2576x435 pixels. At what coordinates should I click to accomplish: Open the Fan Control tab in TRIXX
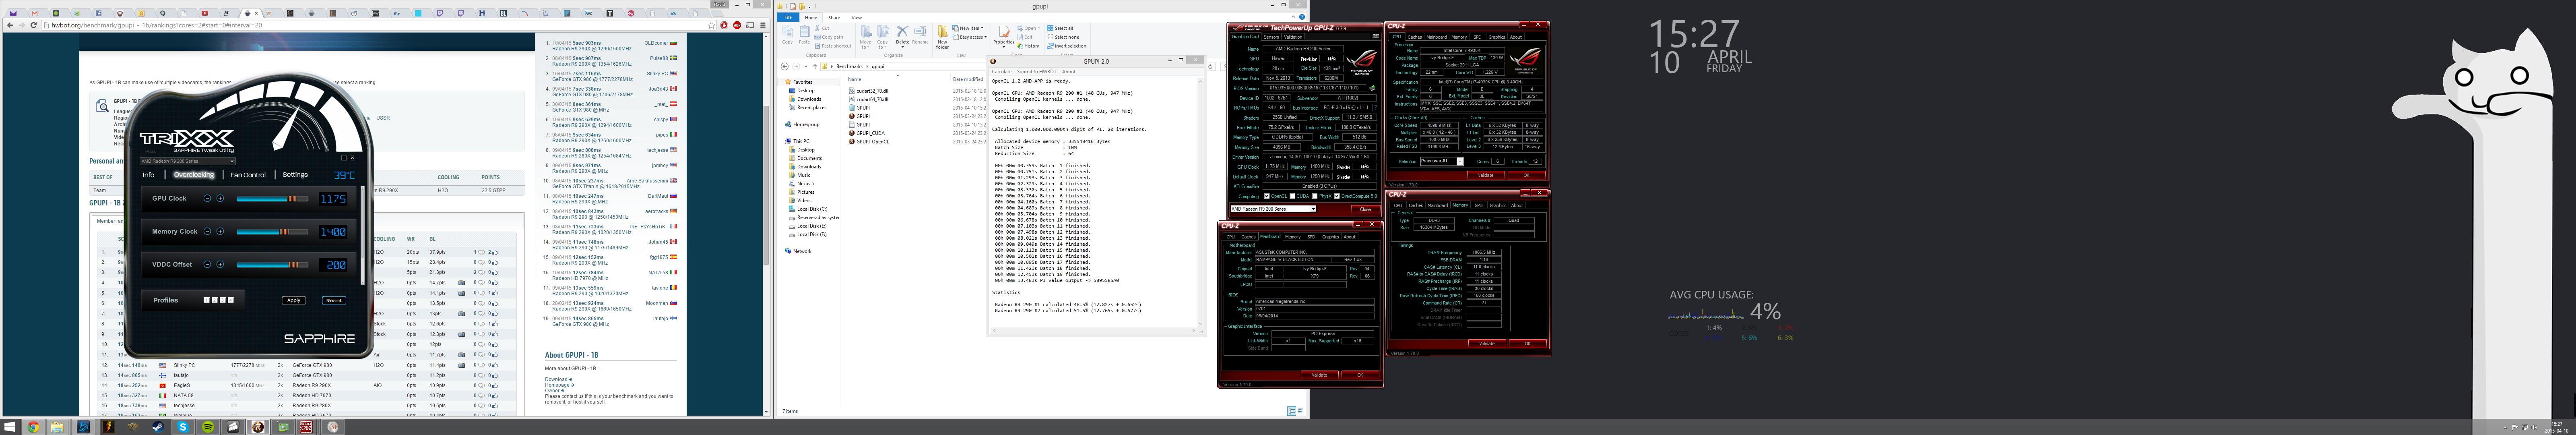[248, 175]
